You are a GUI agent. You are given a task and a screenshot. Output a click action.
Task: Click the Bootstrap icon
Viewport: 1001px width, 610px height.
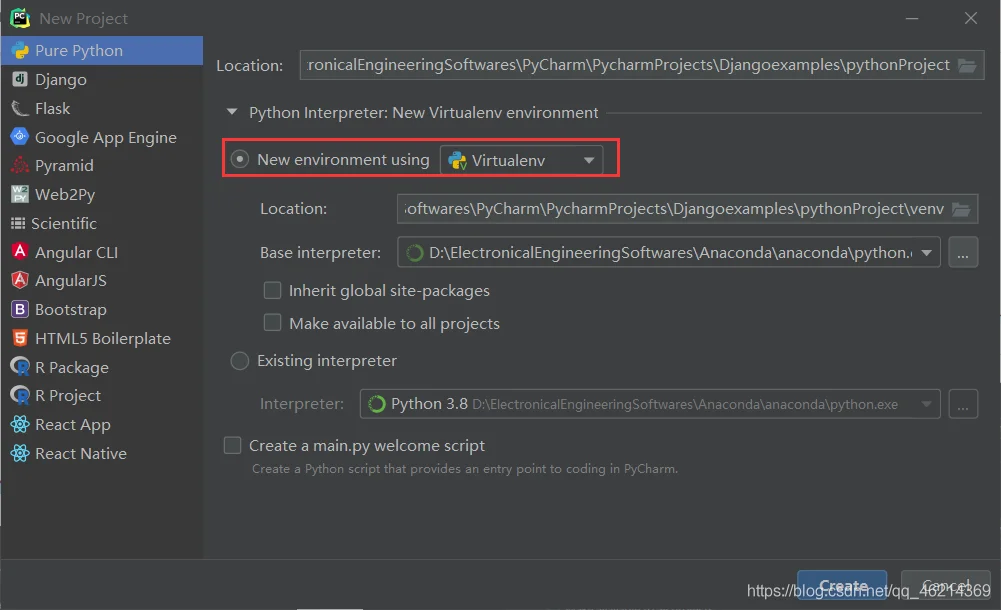click(x=20, y=309)
